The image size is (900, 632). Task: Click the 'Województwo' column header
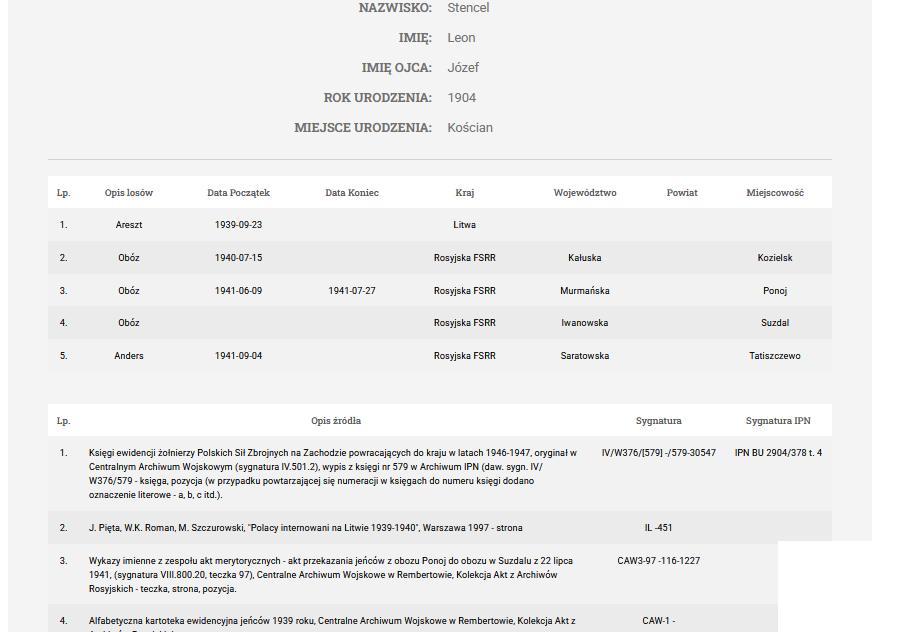click(585, 193)
